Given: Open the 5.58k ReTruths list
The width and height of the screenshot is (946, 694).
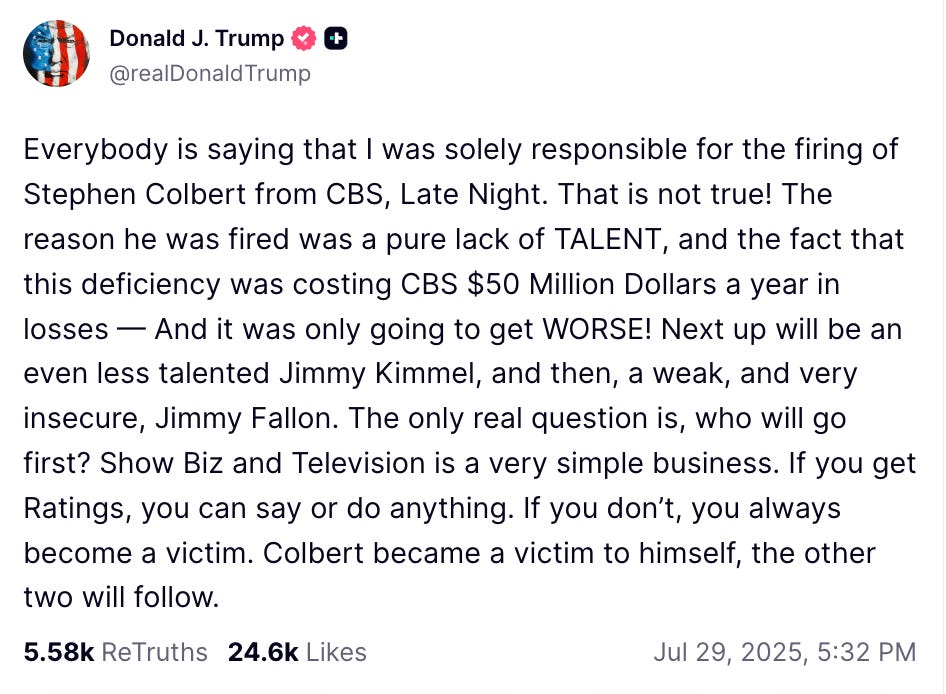Looking at the screenshot, I should (x=116, y=651).
